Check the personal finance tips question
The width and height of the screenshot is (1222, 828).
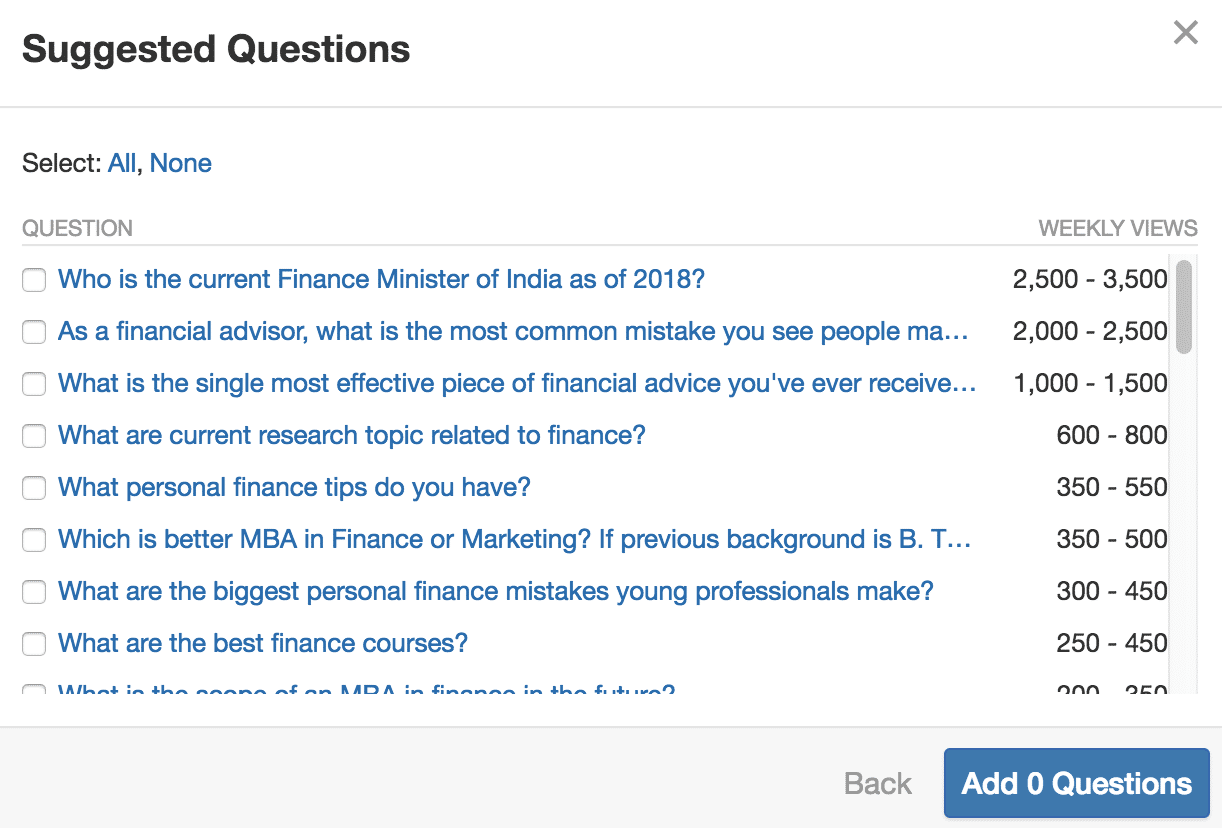coord(33,488)
